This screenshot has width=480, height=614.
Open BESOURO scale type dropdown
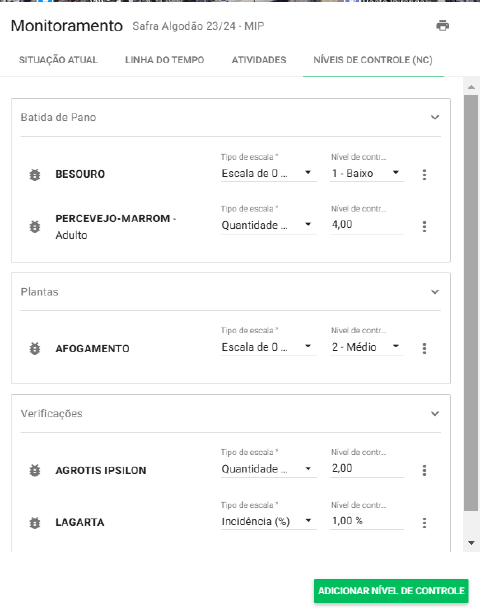tap(269, 173)
